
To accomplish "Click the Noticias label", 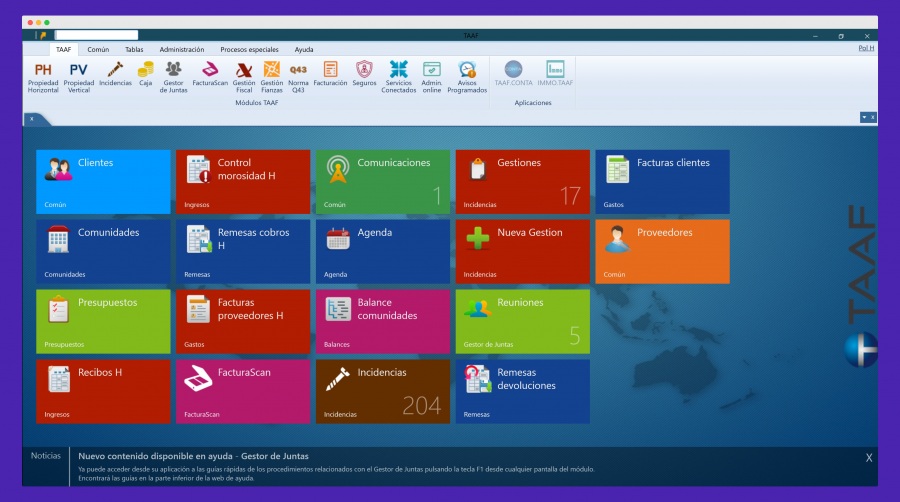I will click(46, 456).
